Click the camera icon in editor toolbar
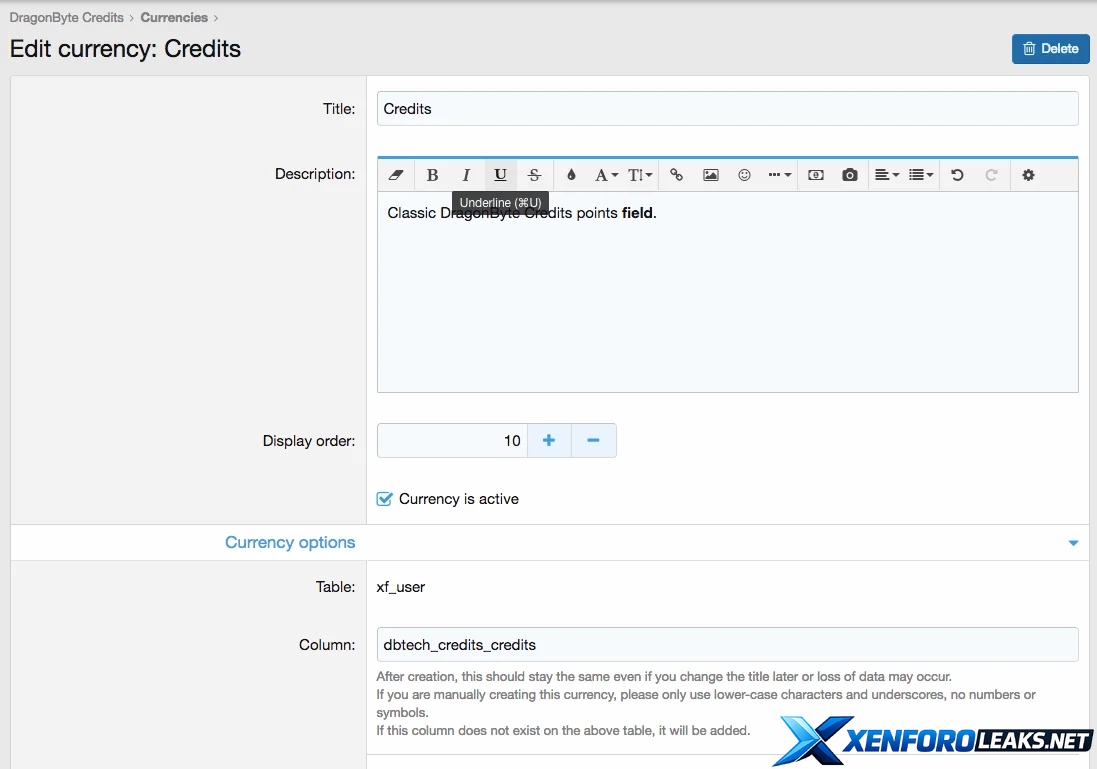This screenshot has height=769, width=1097. coord(850,175)
